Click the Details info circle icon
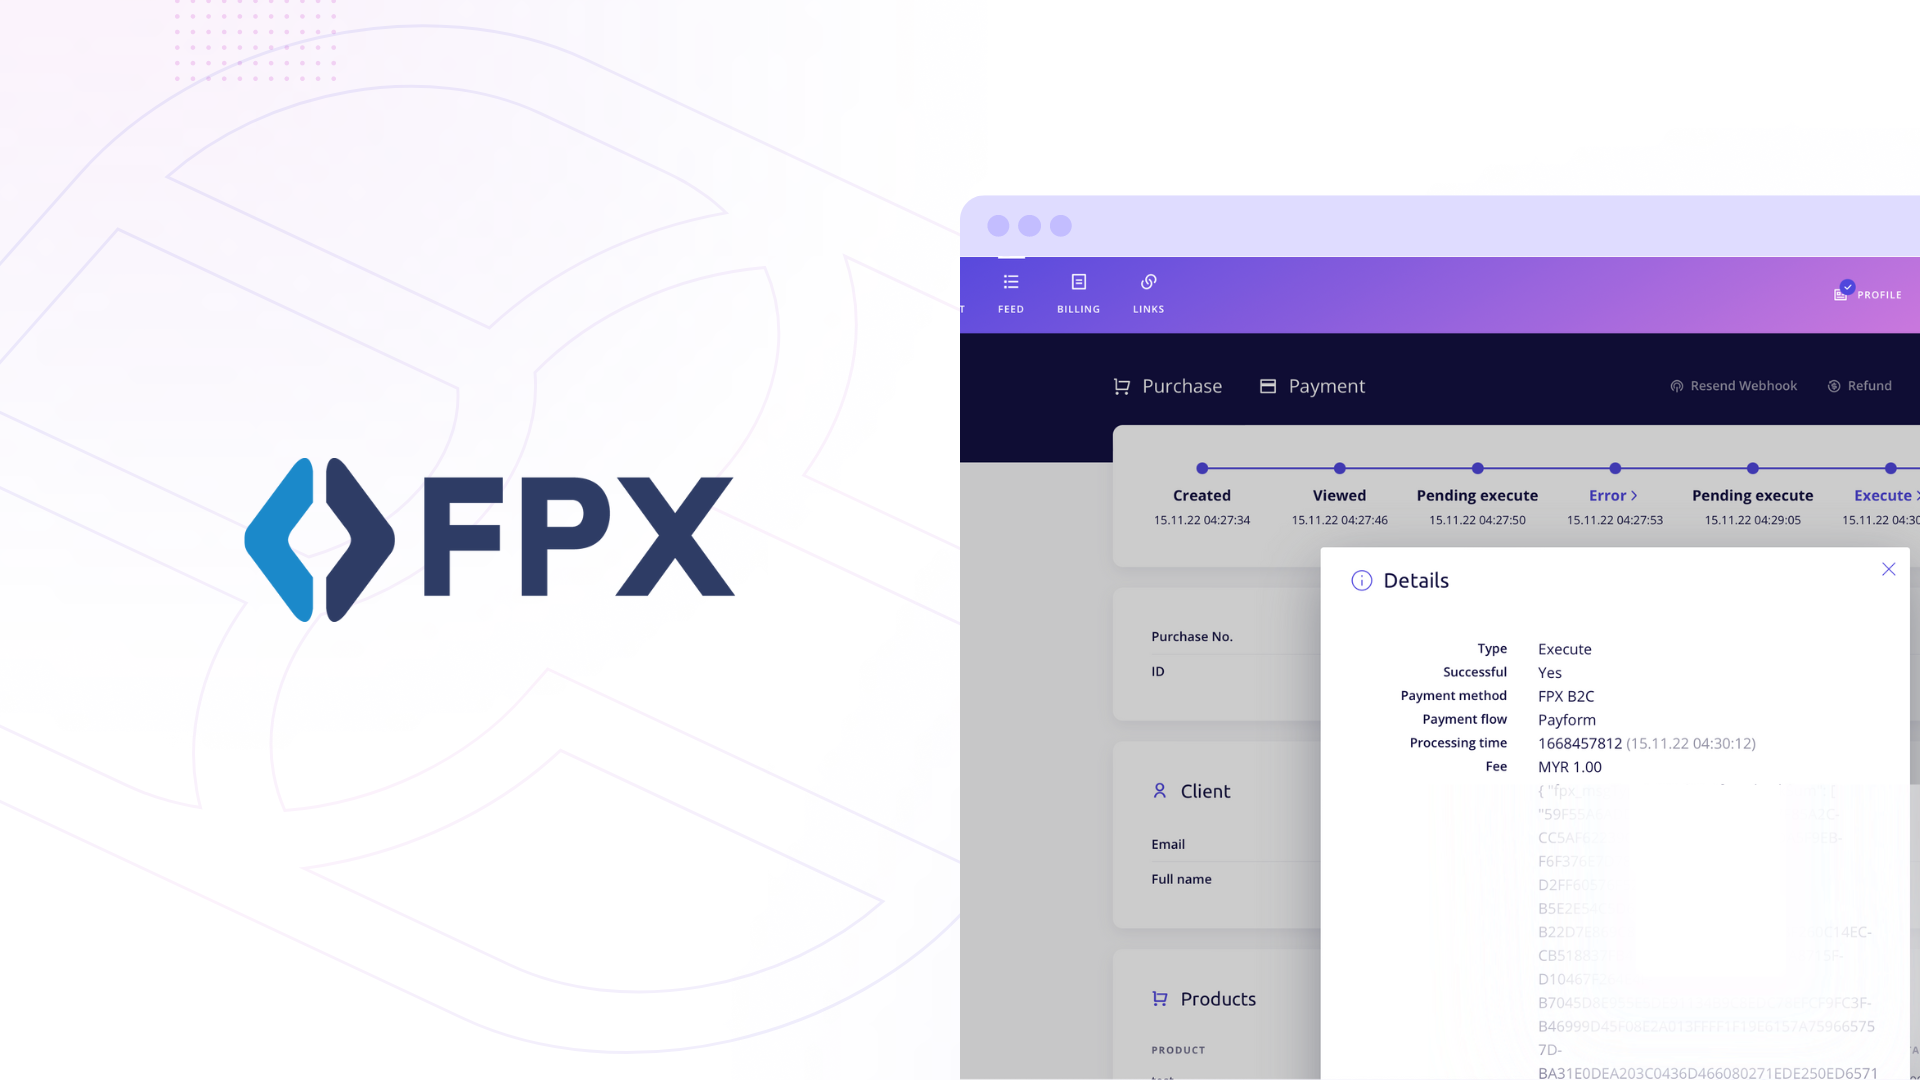 tap(1361, 580)
